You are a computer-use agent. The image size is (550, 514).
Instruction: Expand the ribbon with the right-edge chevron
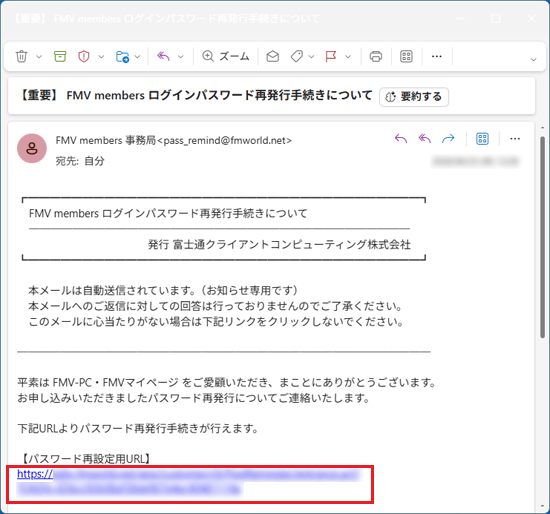[534, 59]
